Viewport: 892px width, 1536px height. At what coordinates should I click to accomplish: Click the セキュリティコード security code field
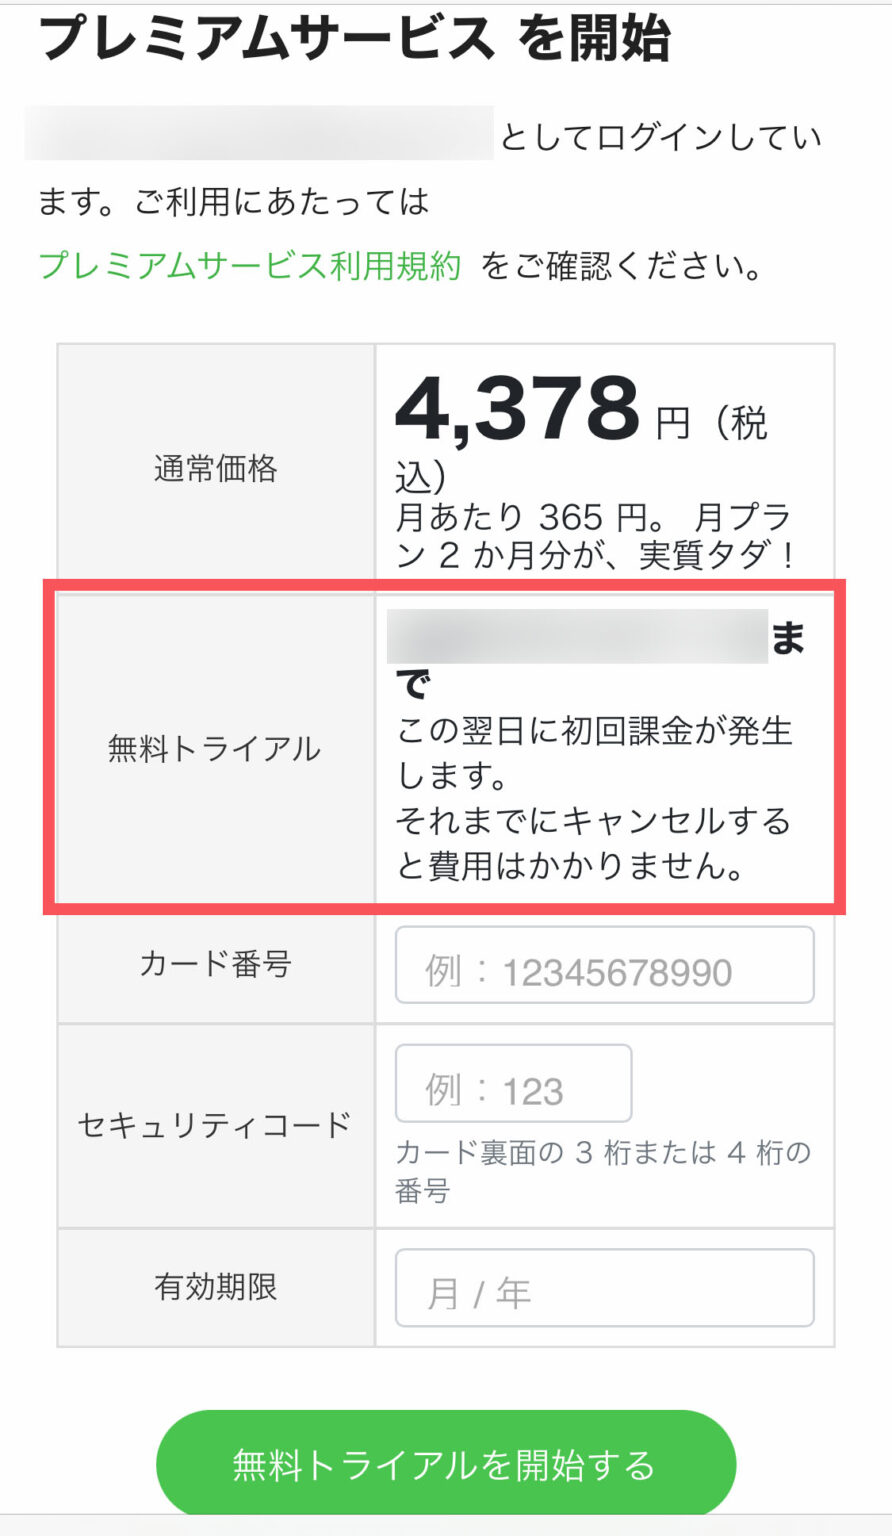tap(514, 1083)
